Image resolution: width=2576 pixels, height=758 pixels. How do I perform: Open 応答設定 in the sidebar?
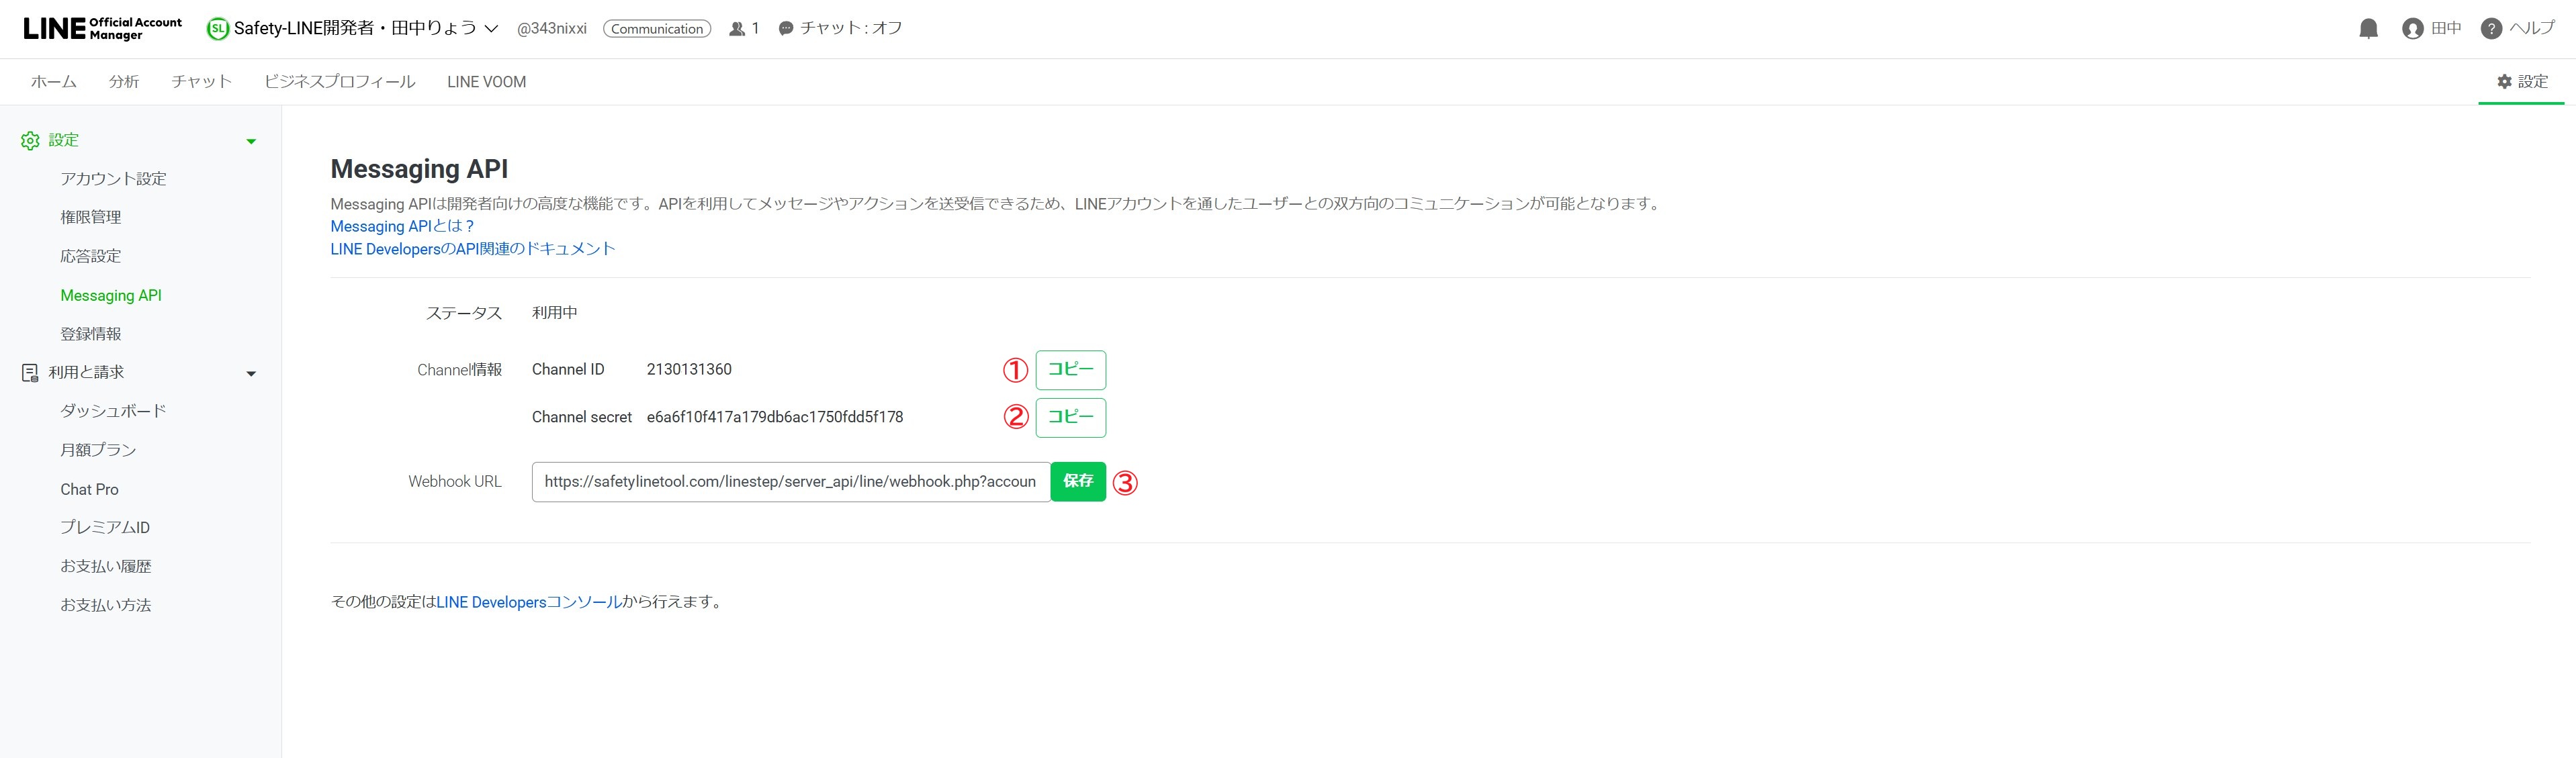[90, 256]
